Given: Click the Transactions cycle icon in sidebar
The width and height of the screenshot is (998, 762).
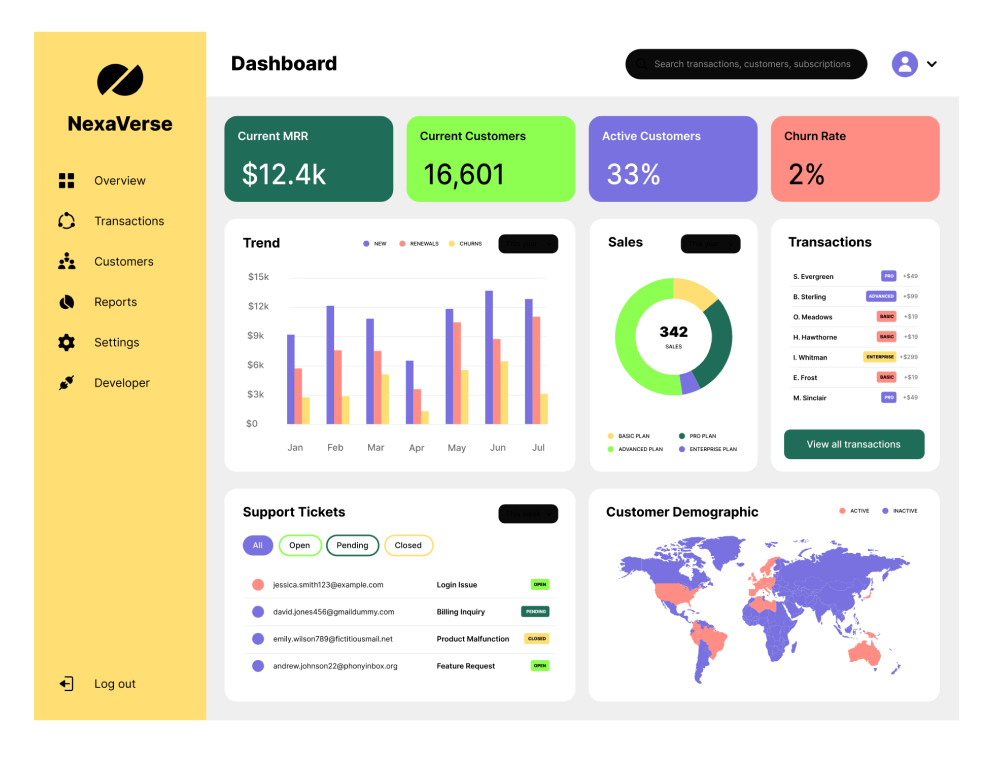Looking at the screenshot, I should 67,221.
